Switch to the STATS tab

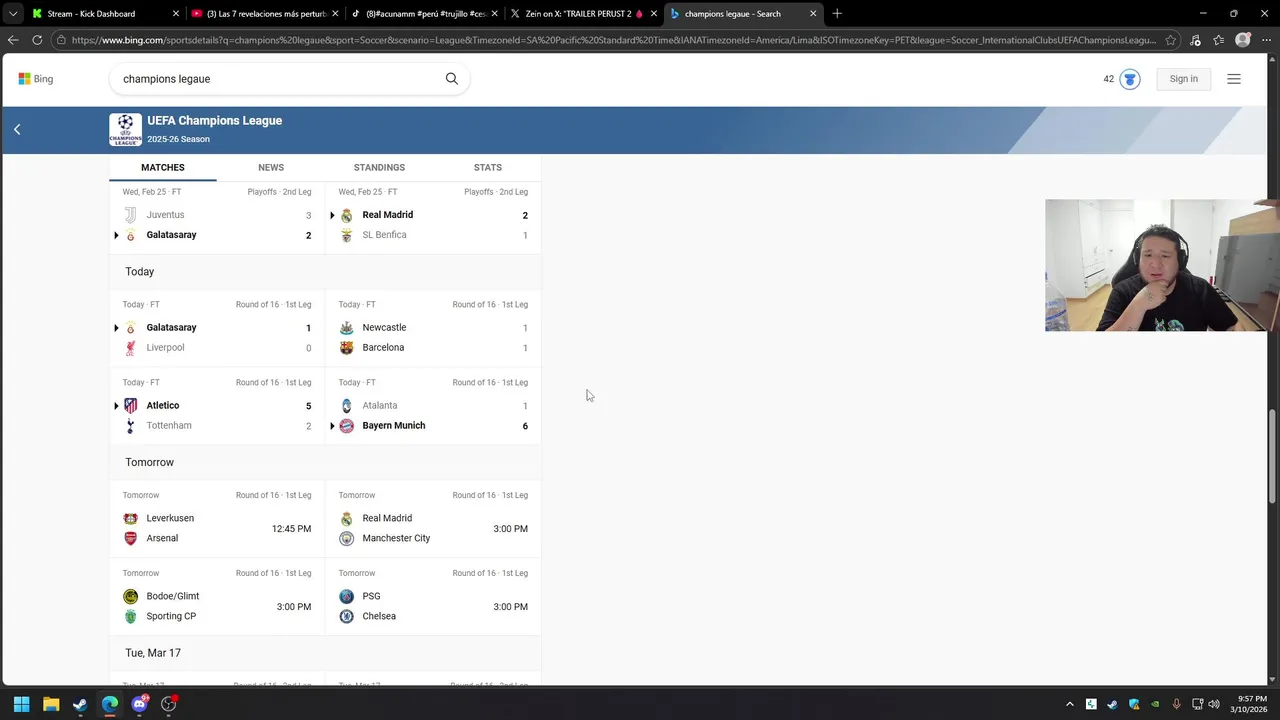pos(488,167)
